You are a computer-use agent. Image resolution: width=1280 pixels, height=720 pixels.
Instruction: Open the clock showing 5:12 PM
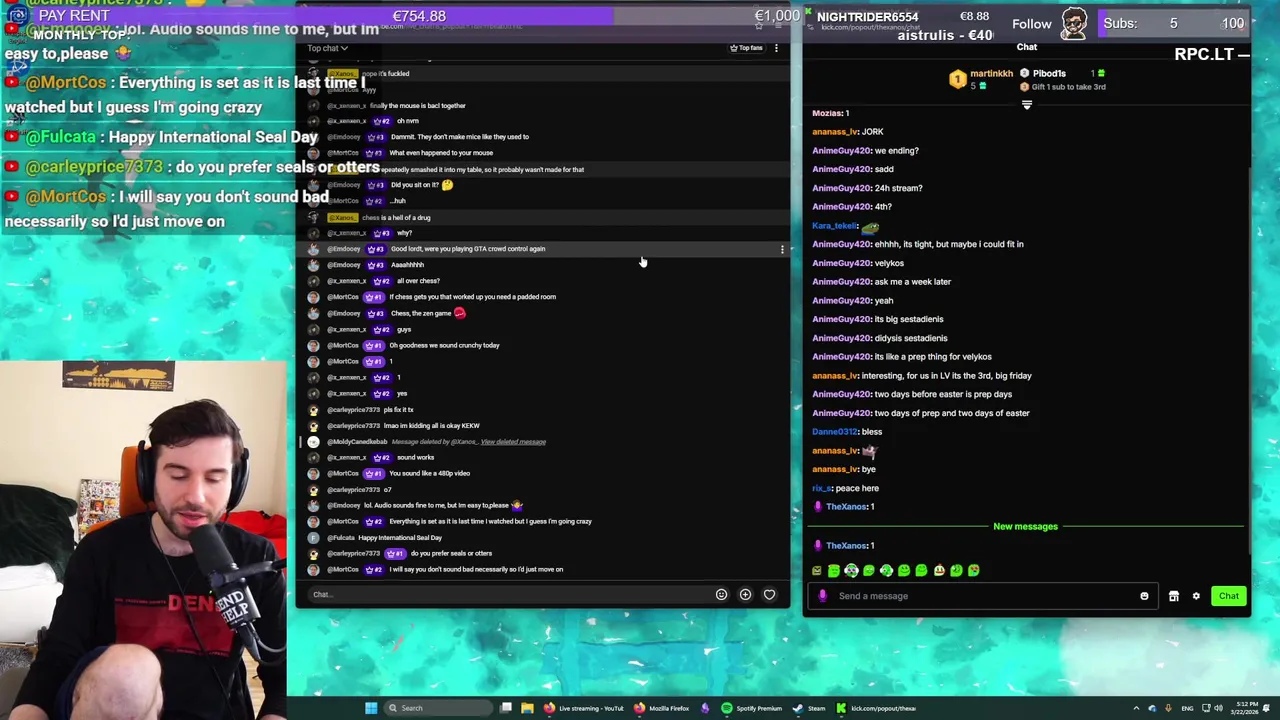click(x=1245, y=708)
